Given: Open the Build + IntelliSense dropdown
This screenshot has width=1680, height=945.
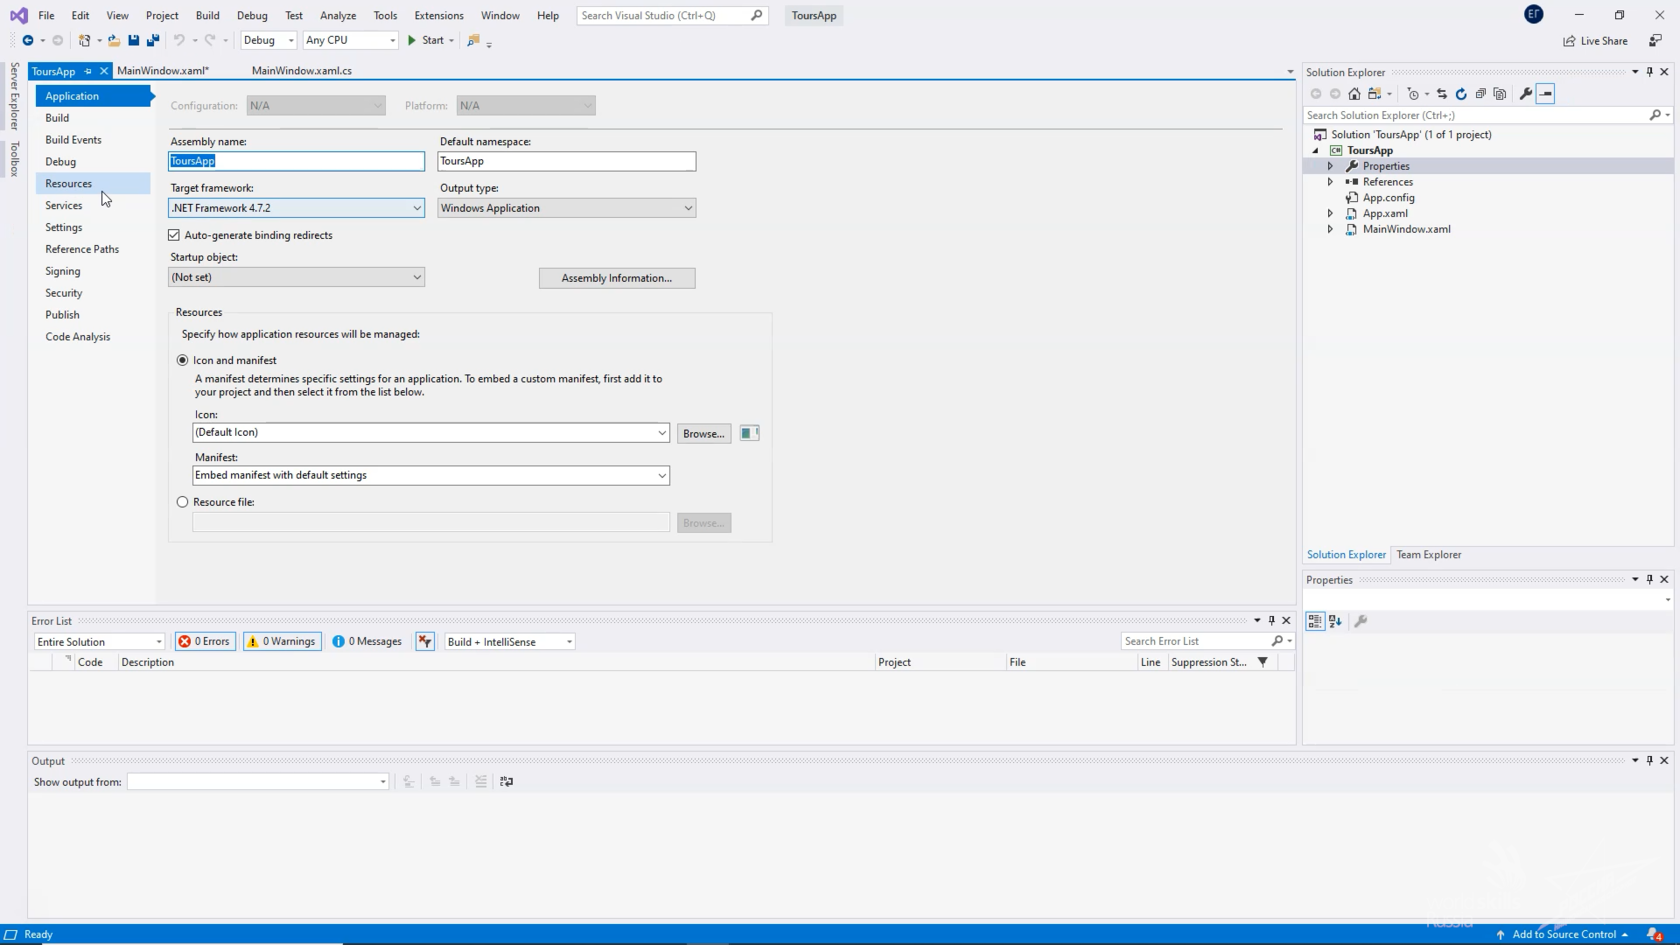Looking at the screenshot, I should pos(509,642).
